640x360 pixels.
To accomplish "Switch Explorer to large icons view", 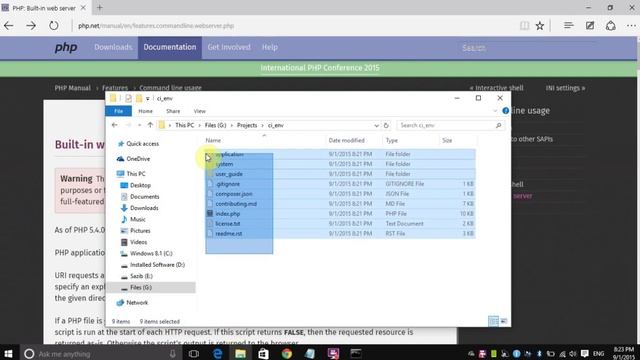I will click(504, 321).
